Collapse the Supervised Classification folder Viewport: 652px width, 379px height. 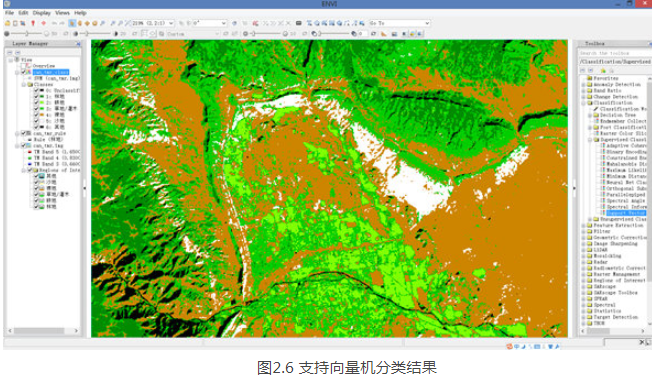pos(590,139)
